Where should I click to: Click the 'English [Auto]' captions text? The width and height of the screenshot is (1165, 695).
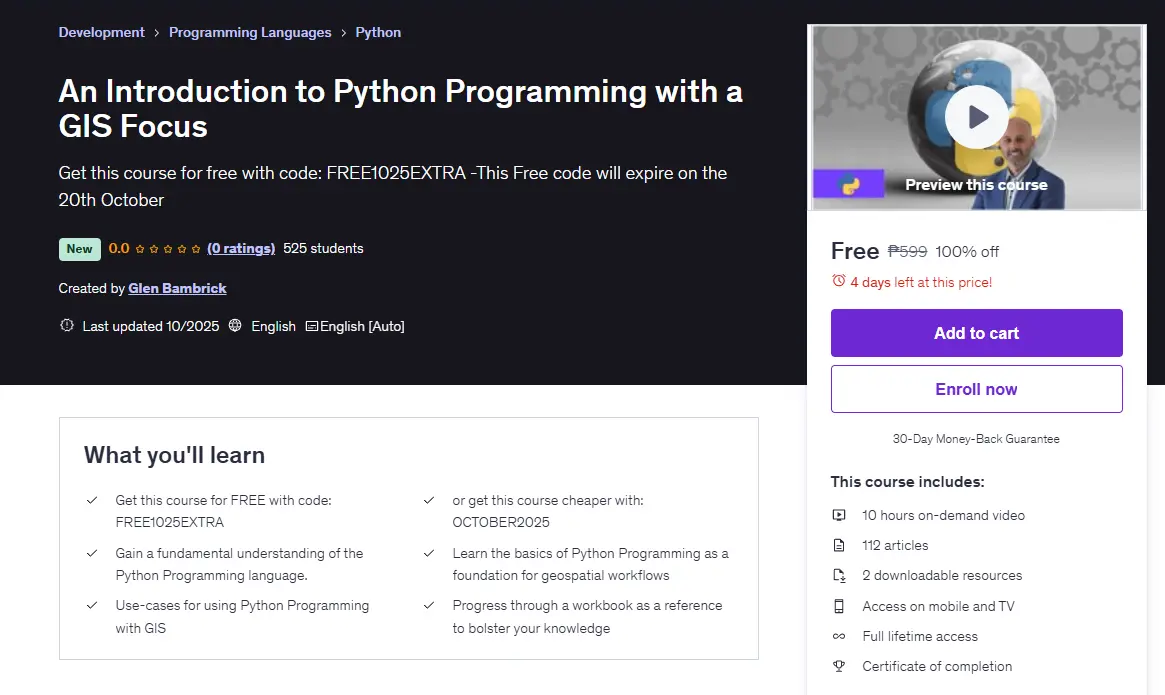(x=362, y=326)
